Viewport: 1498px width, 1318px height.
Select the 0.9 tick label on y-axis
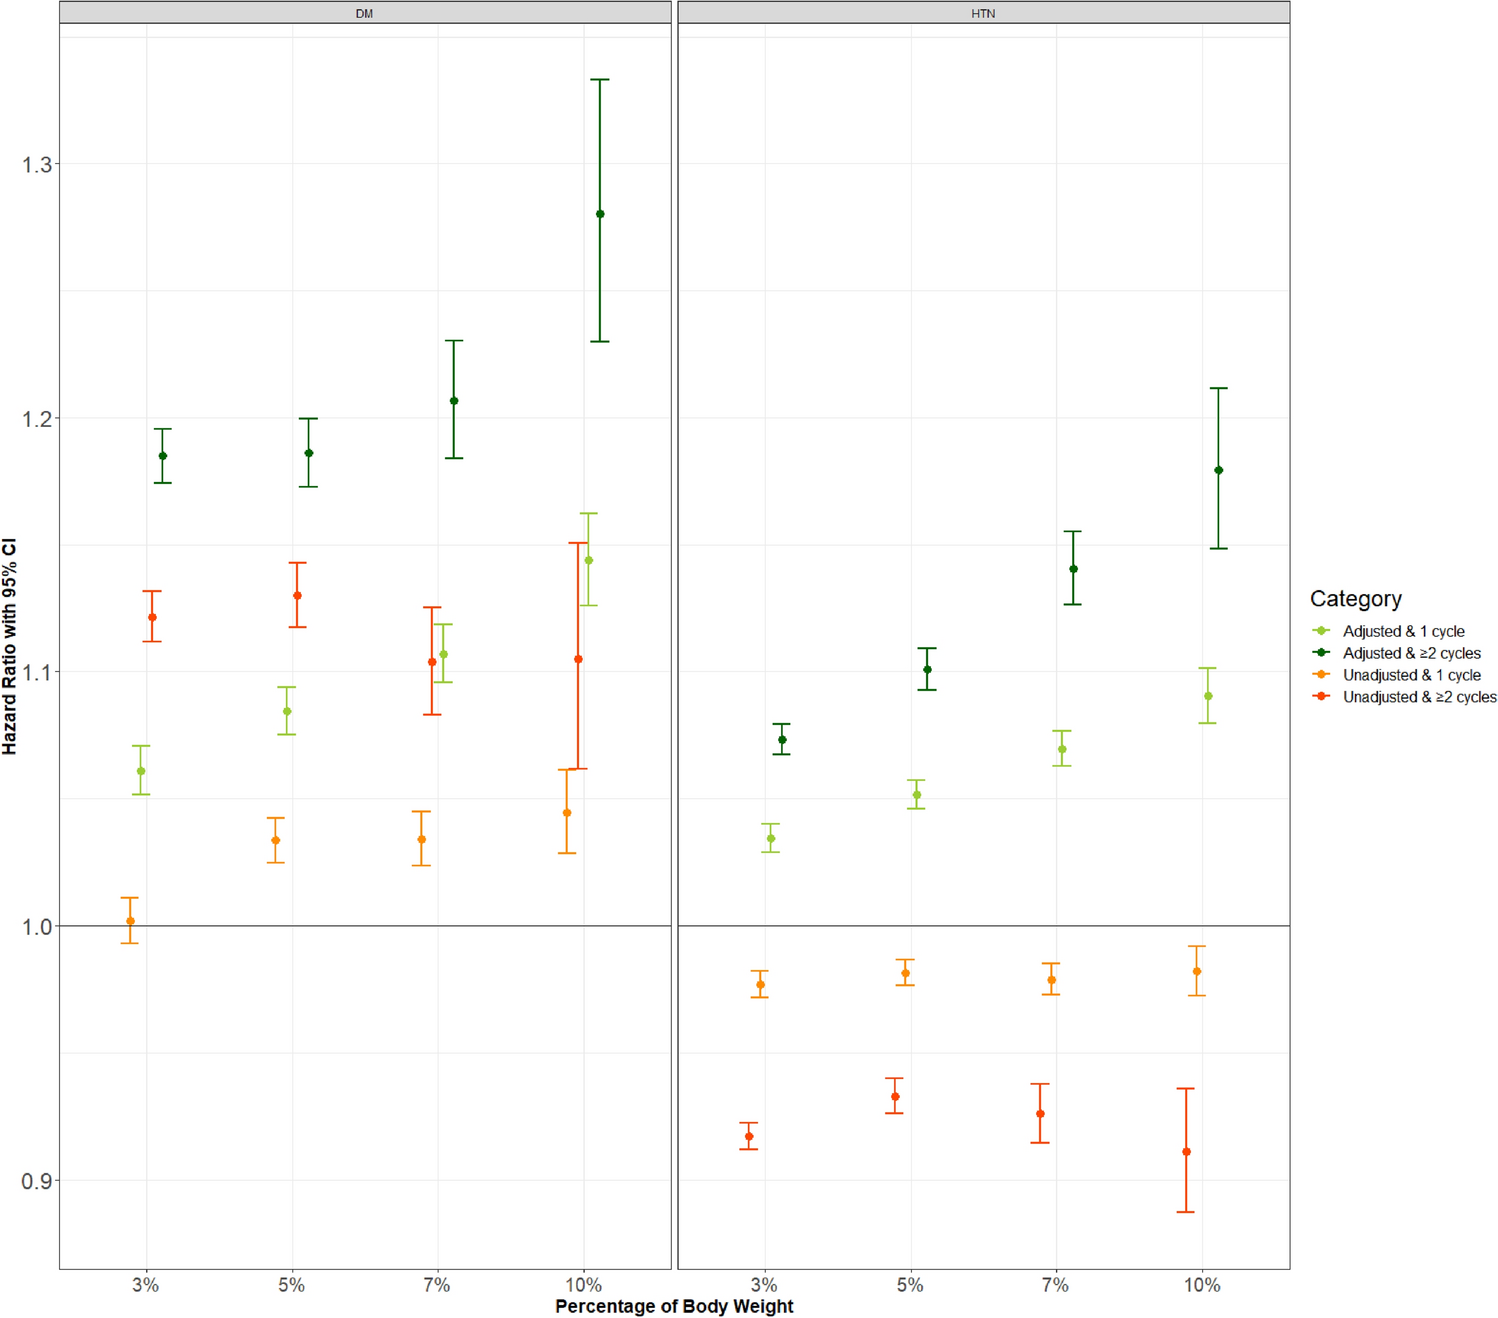coord(36,1181)
